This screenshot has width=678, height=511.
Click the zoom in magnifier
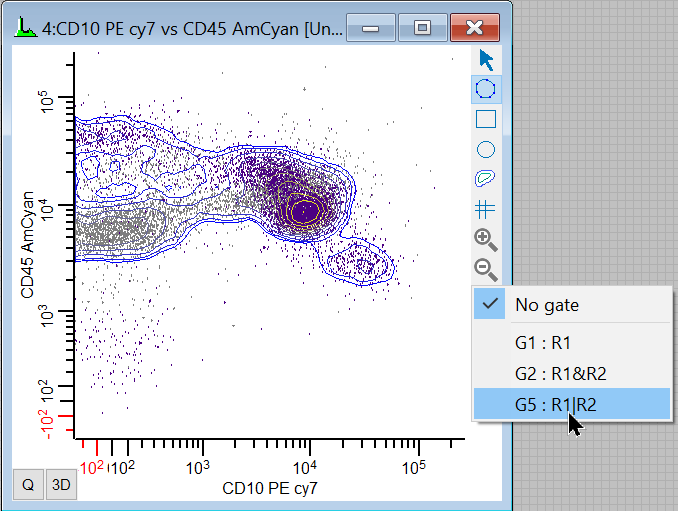pos(486,239)
